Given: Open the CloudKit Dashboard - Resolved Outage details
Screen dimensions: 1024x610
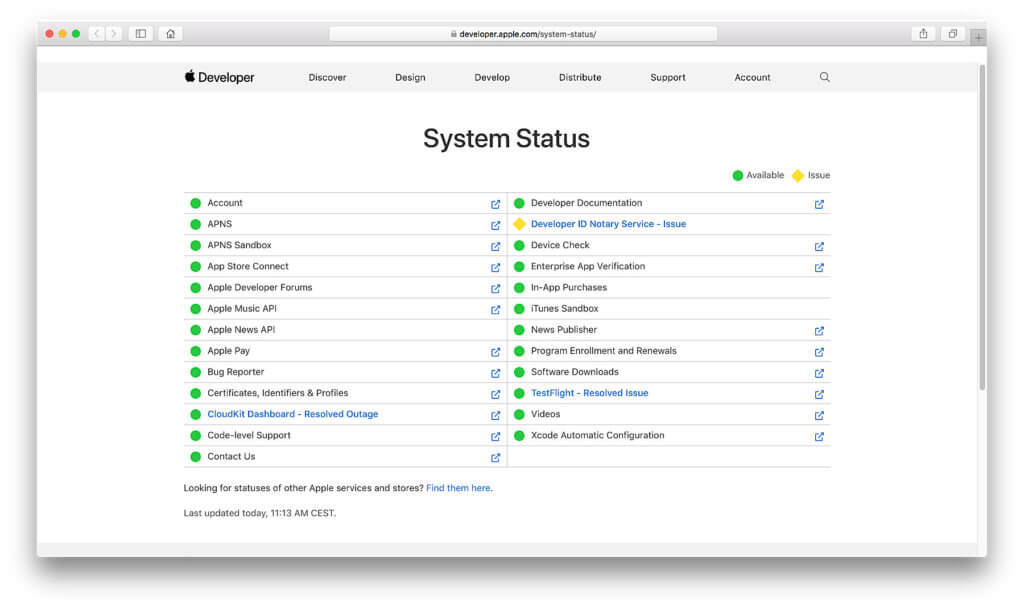Looking at the screenshot, I should [x=292, y=414].
